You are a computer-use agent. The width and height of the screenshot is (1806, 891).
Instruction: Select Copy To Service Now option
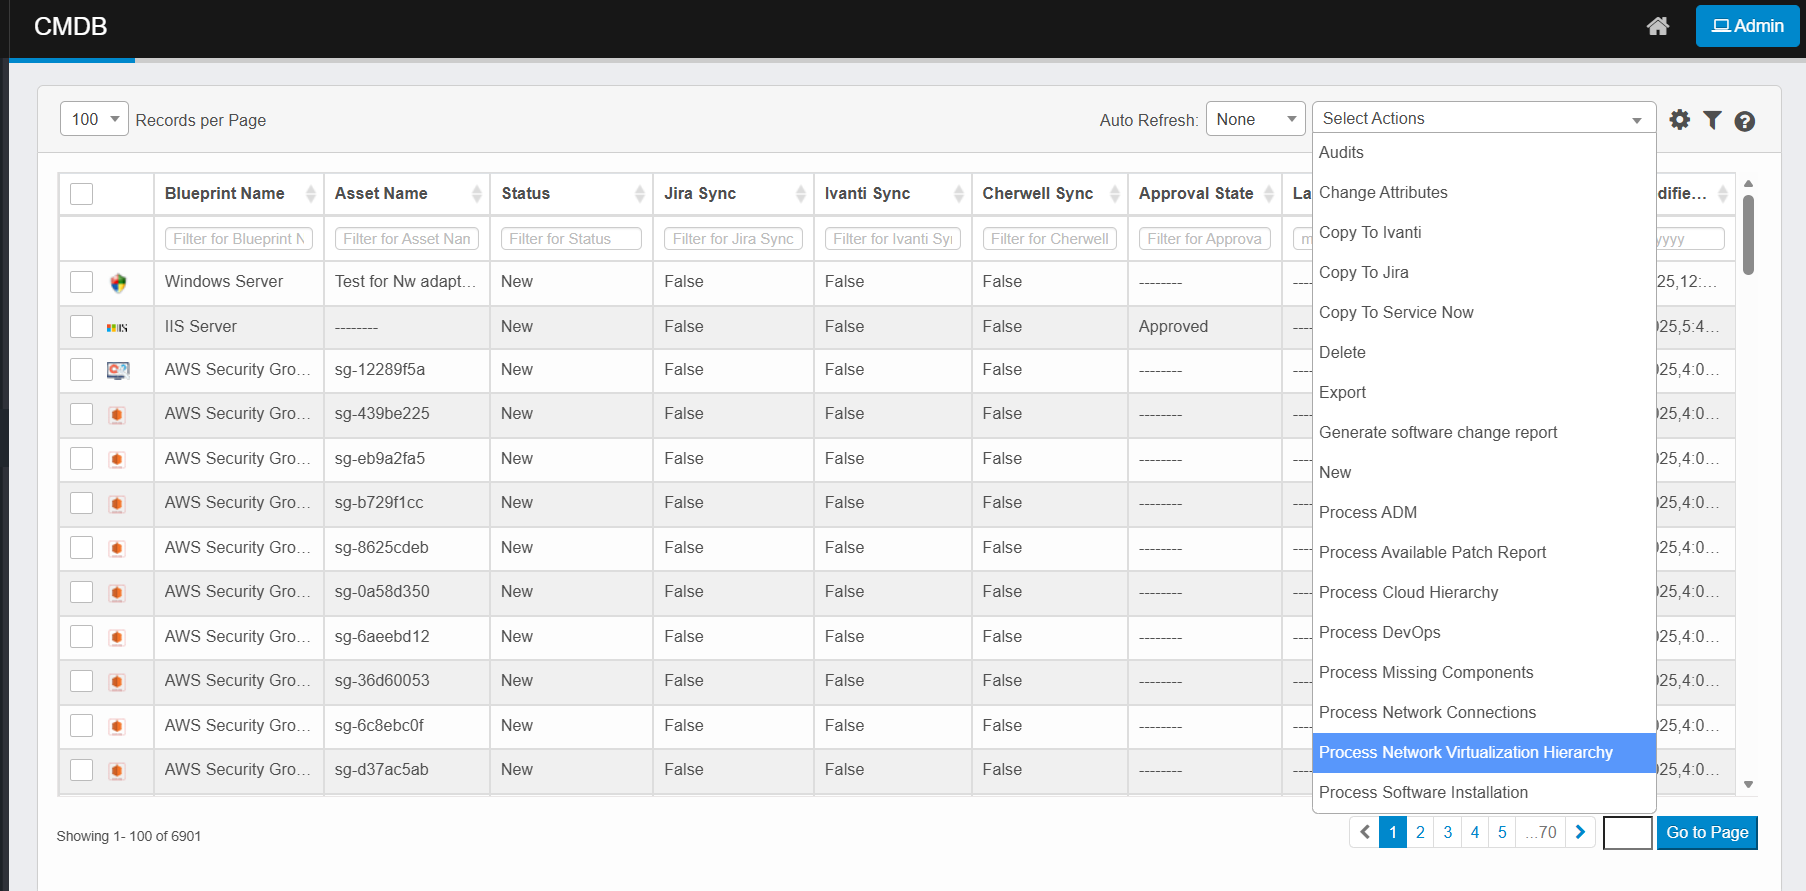1396,312
